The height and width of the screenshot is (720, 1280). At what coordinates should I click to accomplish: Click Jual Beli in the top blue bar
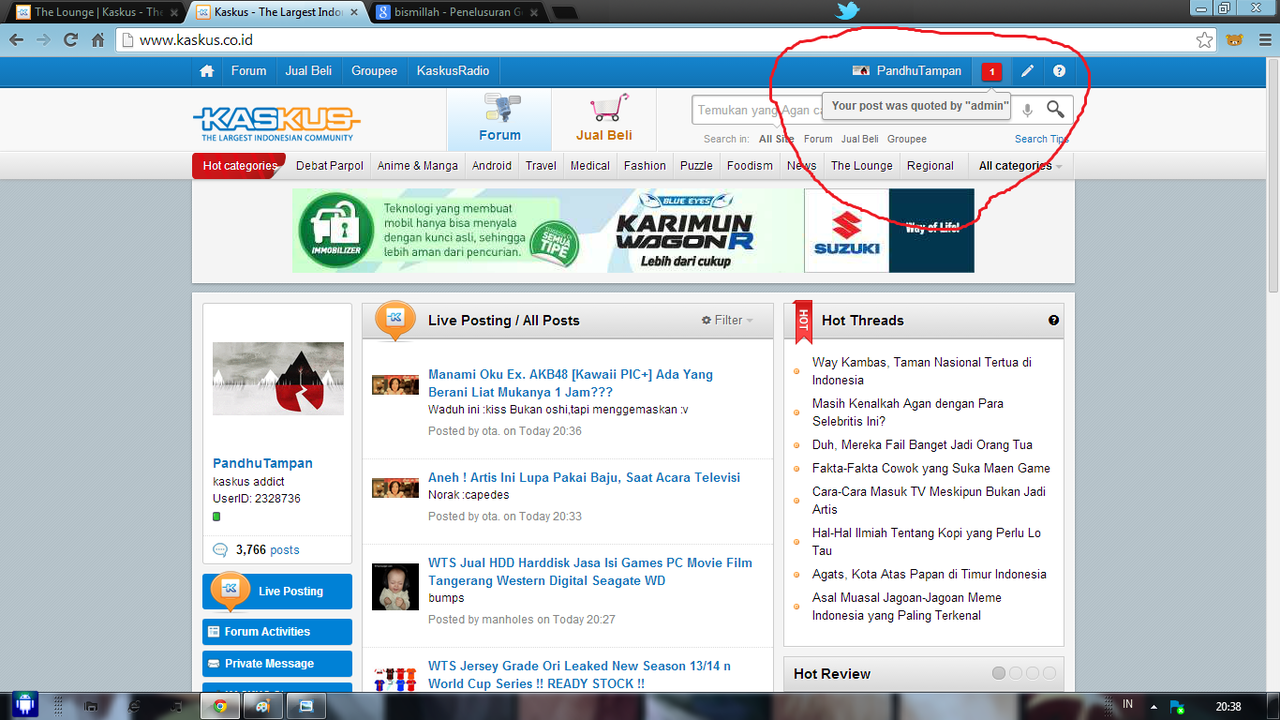(x=308, y=71)
